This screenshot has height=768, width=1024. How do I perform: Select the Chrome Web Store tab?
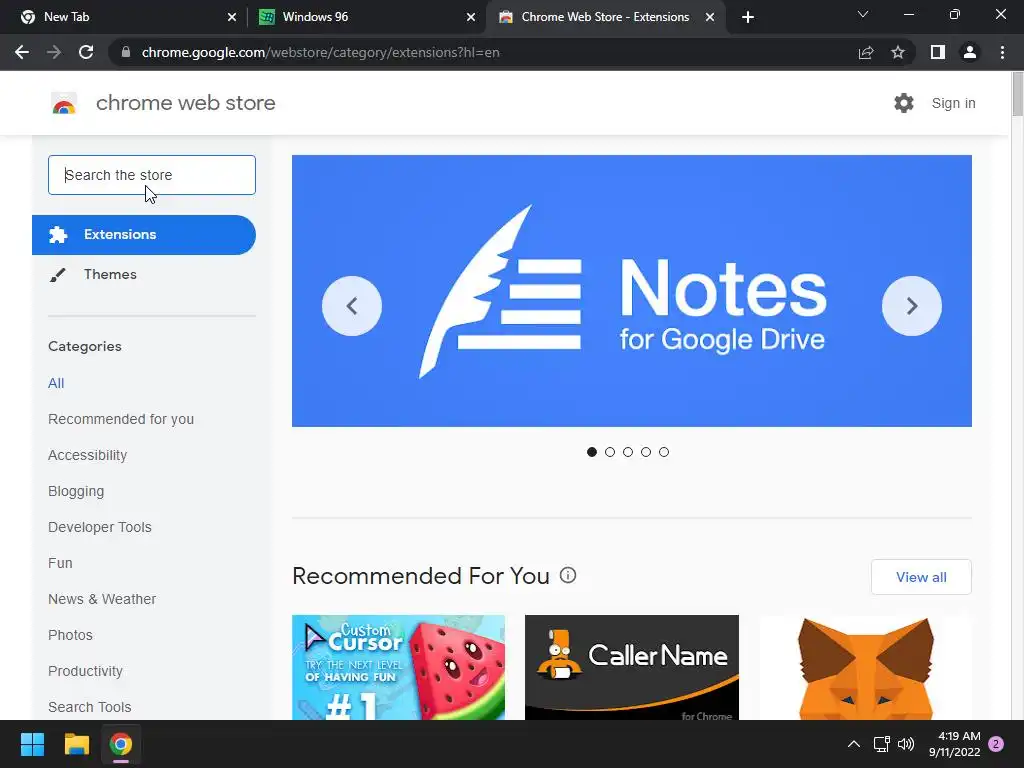coord(605,17)
